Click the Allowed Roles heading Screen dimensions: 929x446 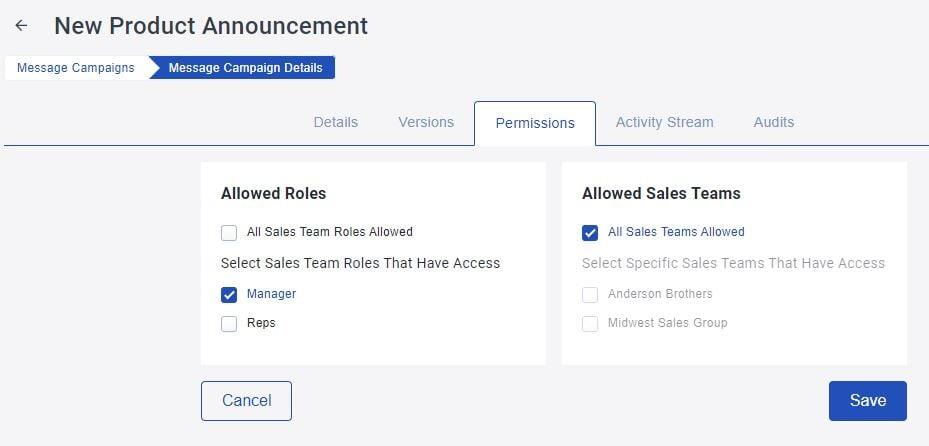[273, 194]
